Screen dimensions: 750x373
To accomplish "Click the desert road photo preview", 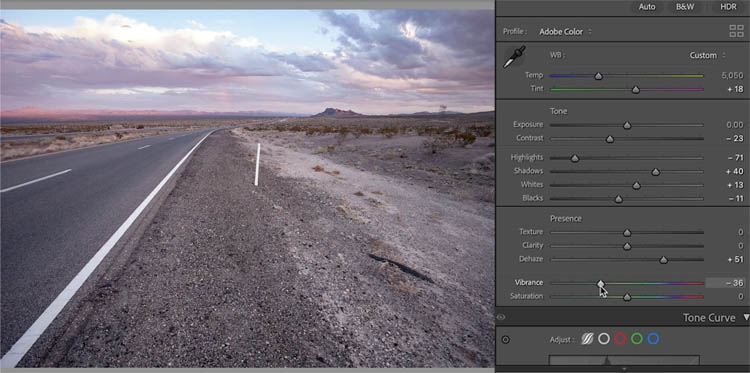I will click(247, 188).
